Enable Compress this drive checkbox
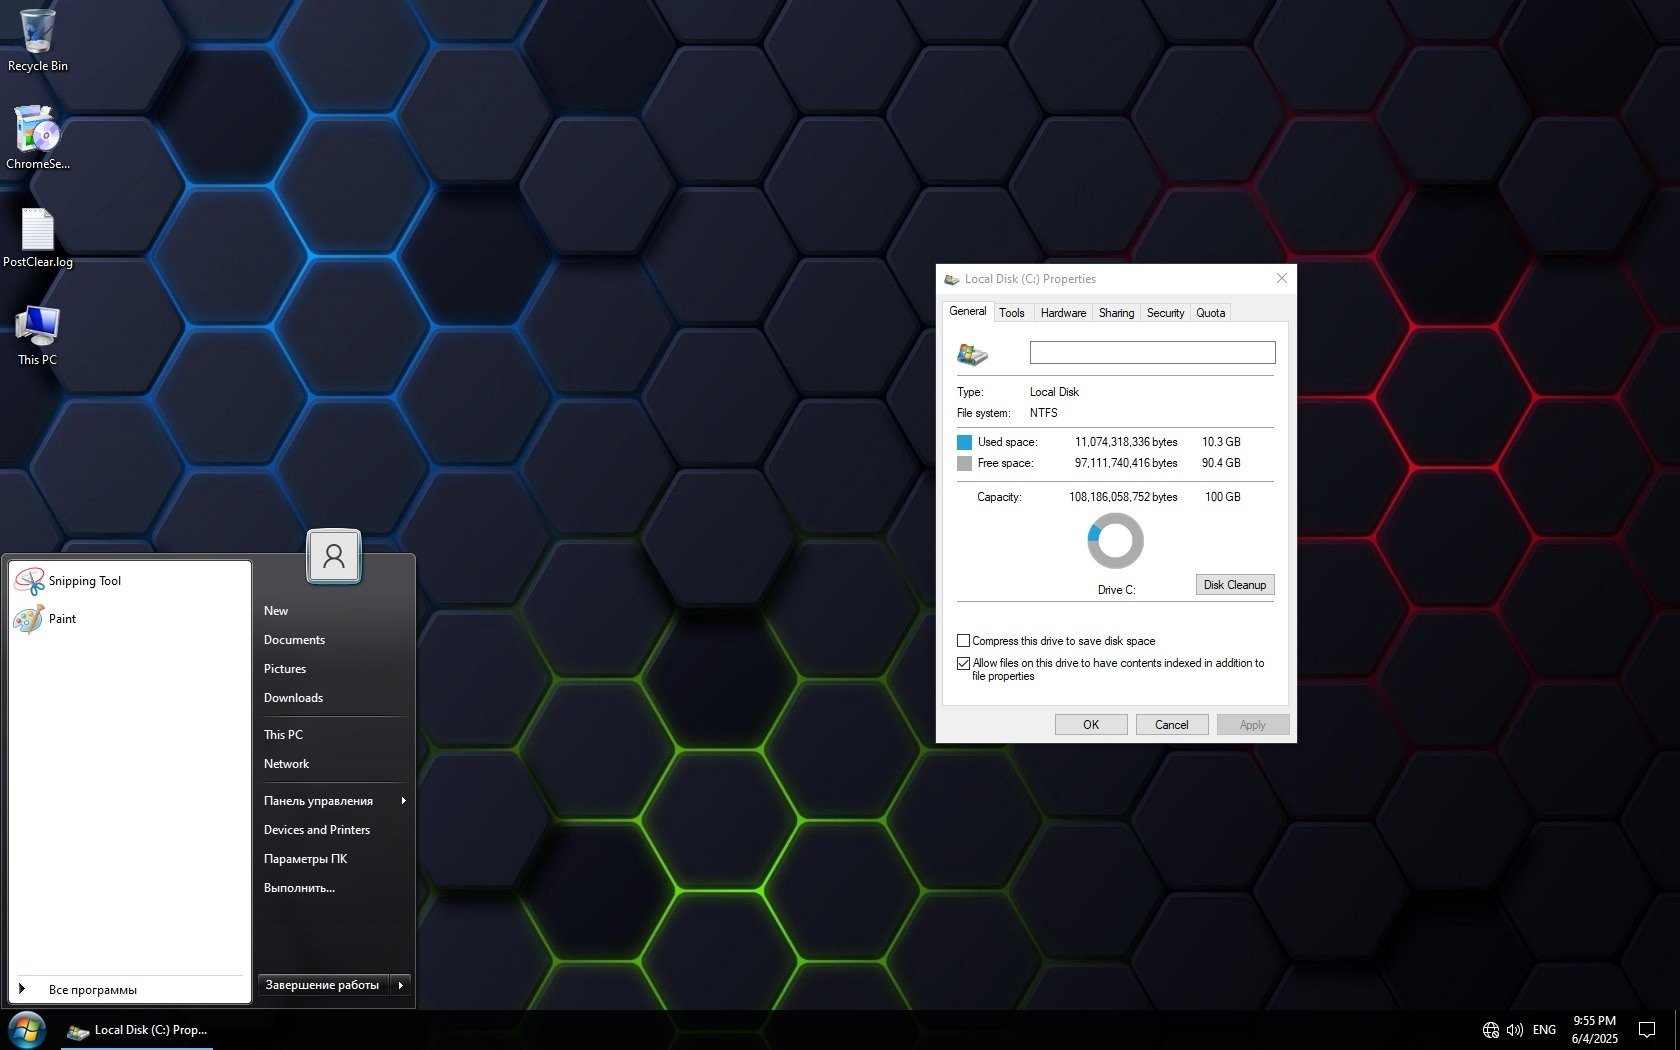 pos(964,641)
